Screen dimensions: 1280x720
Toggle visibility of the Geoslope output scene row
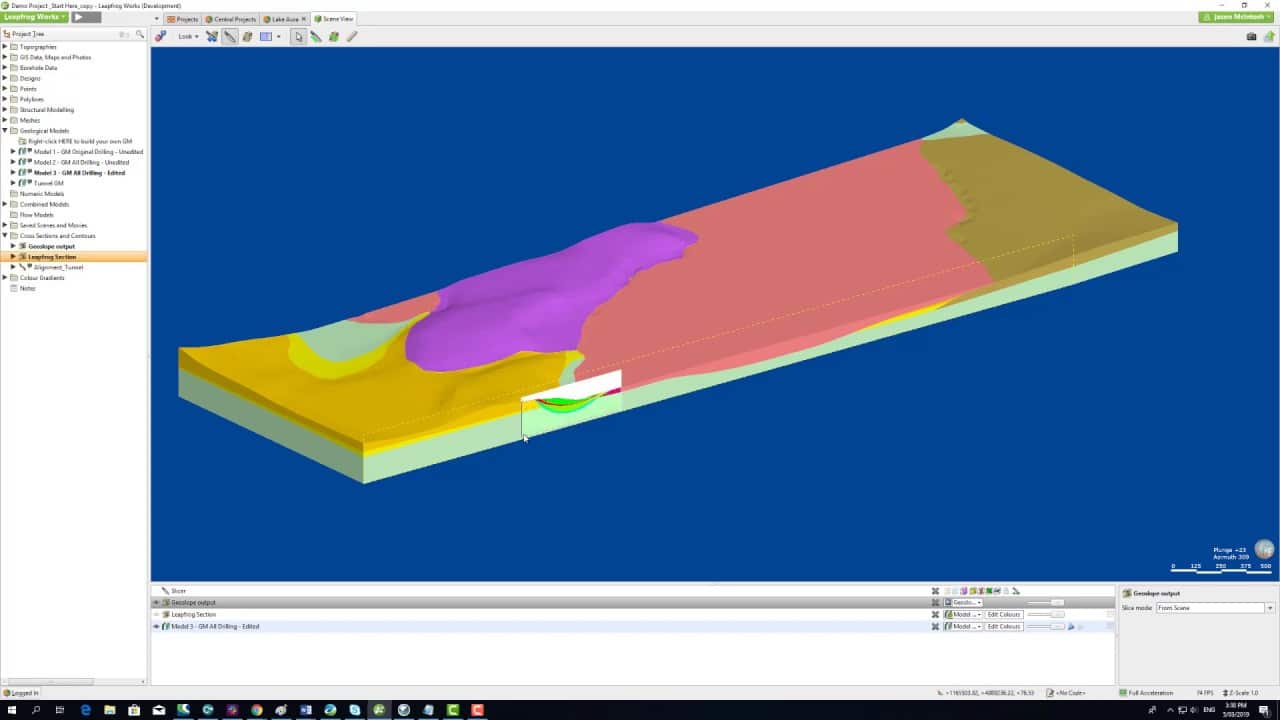point(157,602)
